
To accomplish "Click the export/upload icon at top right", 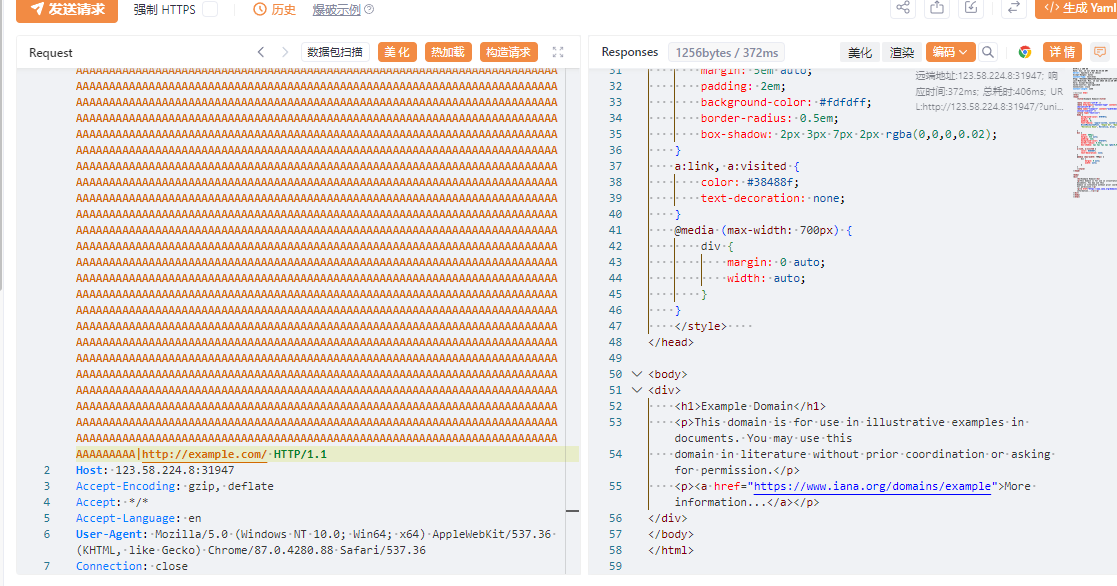I will click(x=936, y=9).
